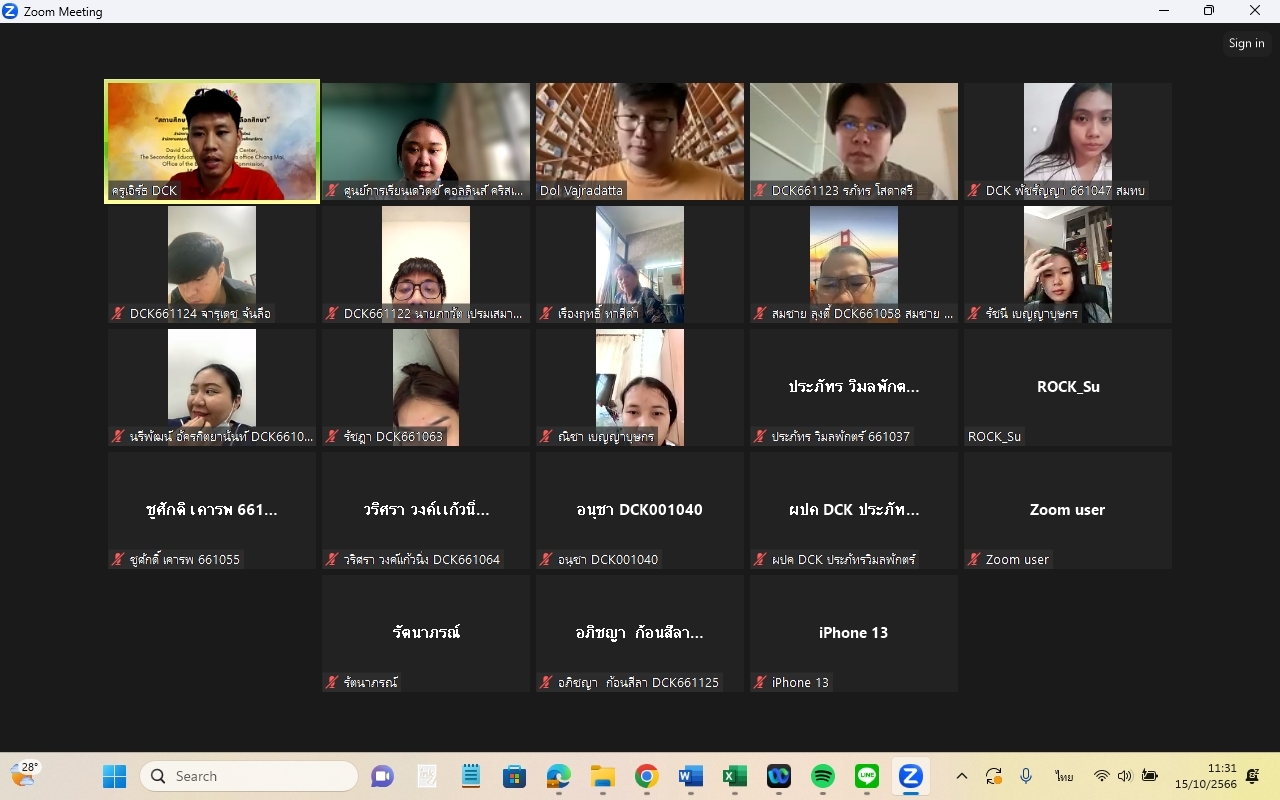Click the Zoom icon in taskbar

910,776
